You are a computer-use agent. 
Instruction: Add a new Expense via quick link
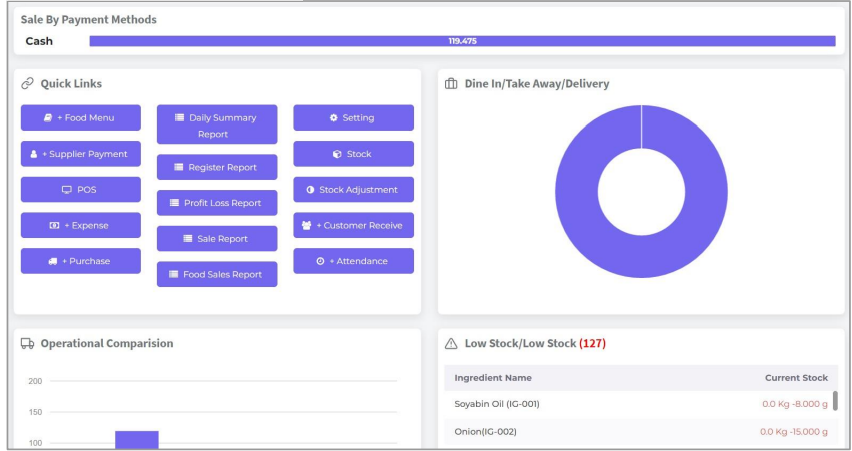pos(80,225)
